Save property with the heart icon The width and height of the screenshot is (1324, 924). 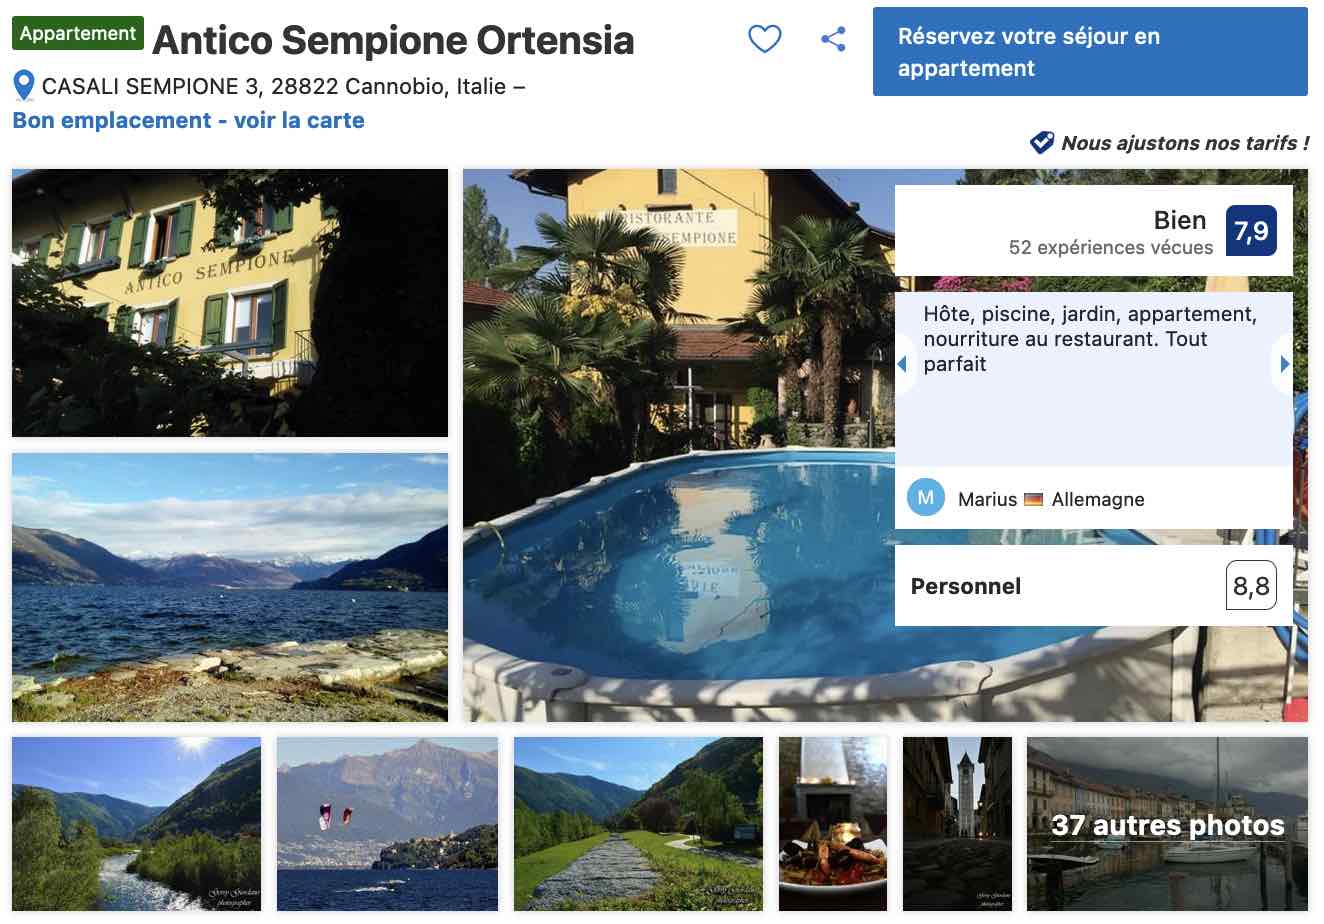coord(765,39)
